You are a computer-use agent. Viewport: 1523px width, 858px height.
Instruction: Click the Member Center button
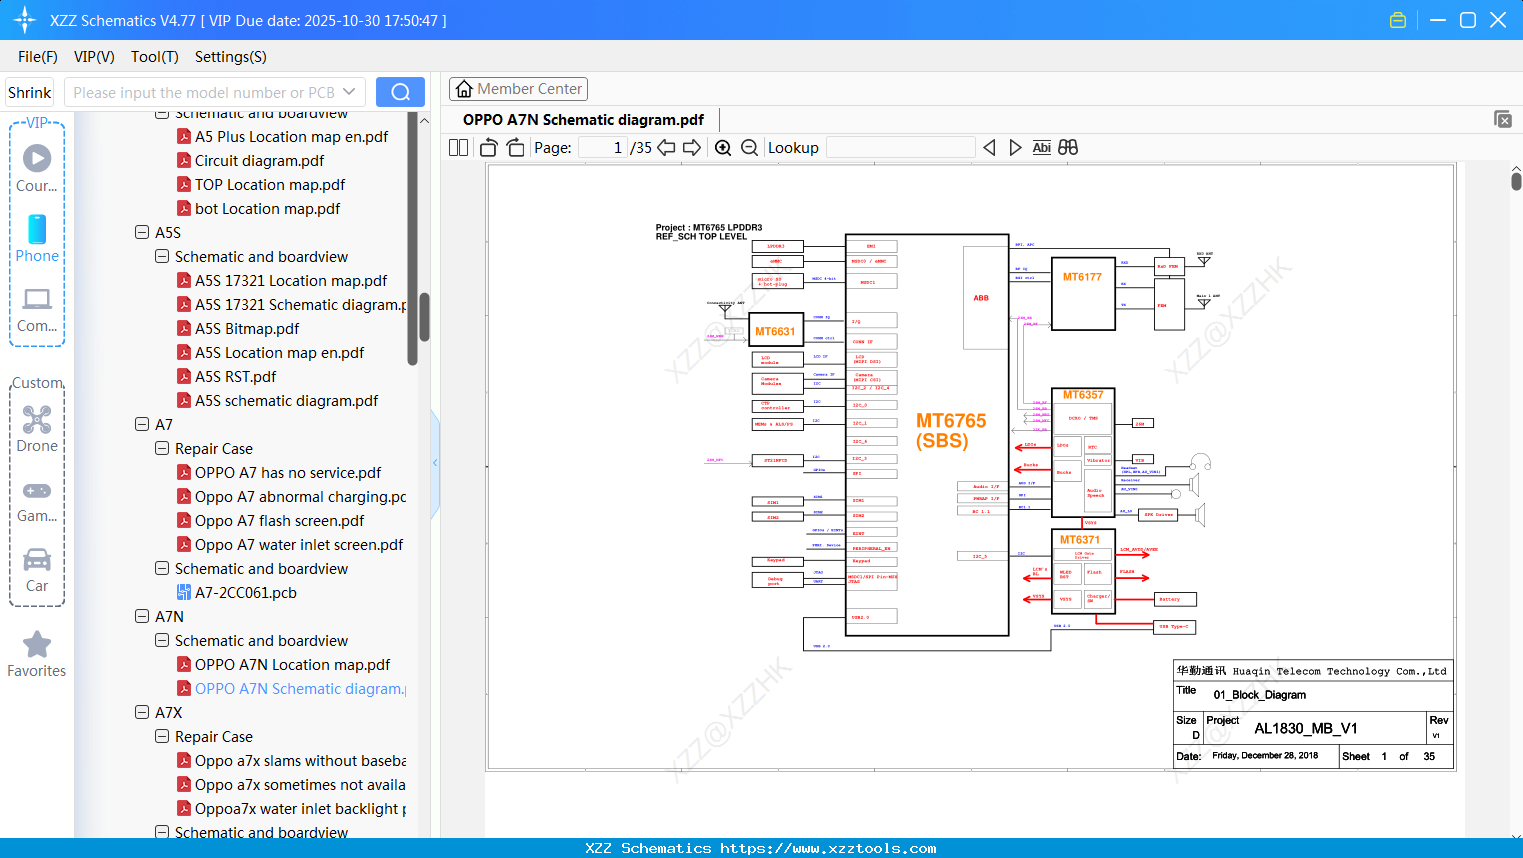tap(518, 89)
